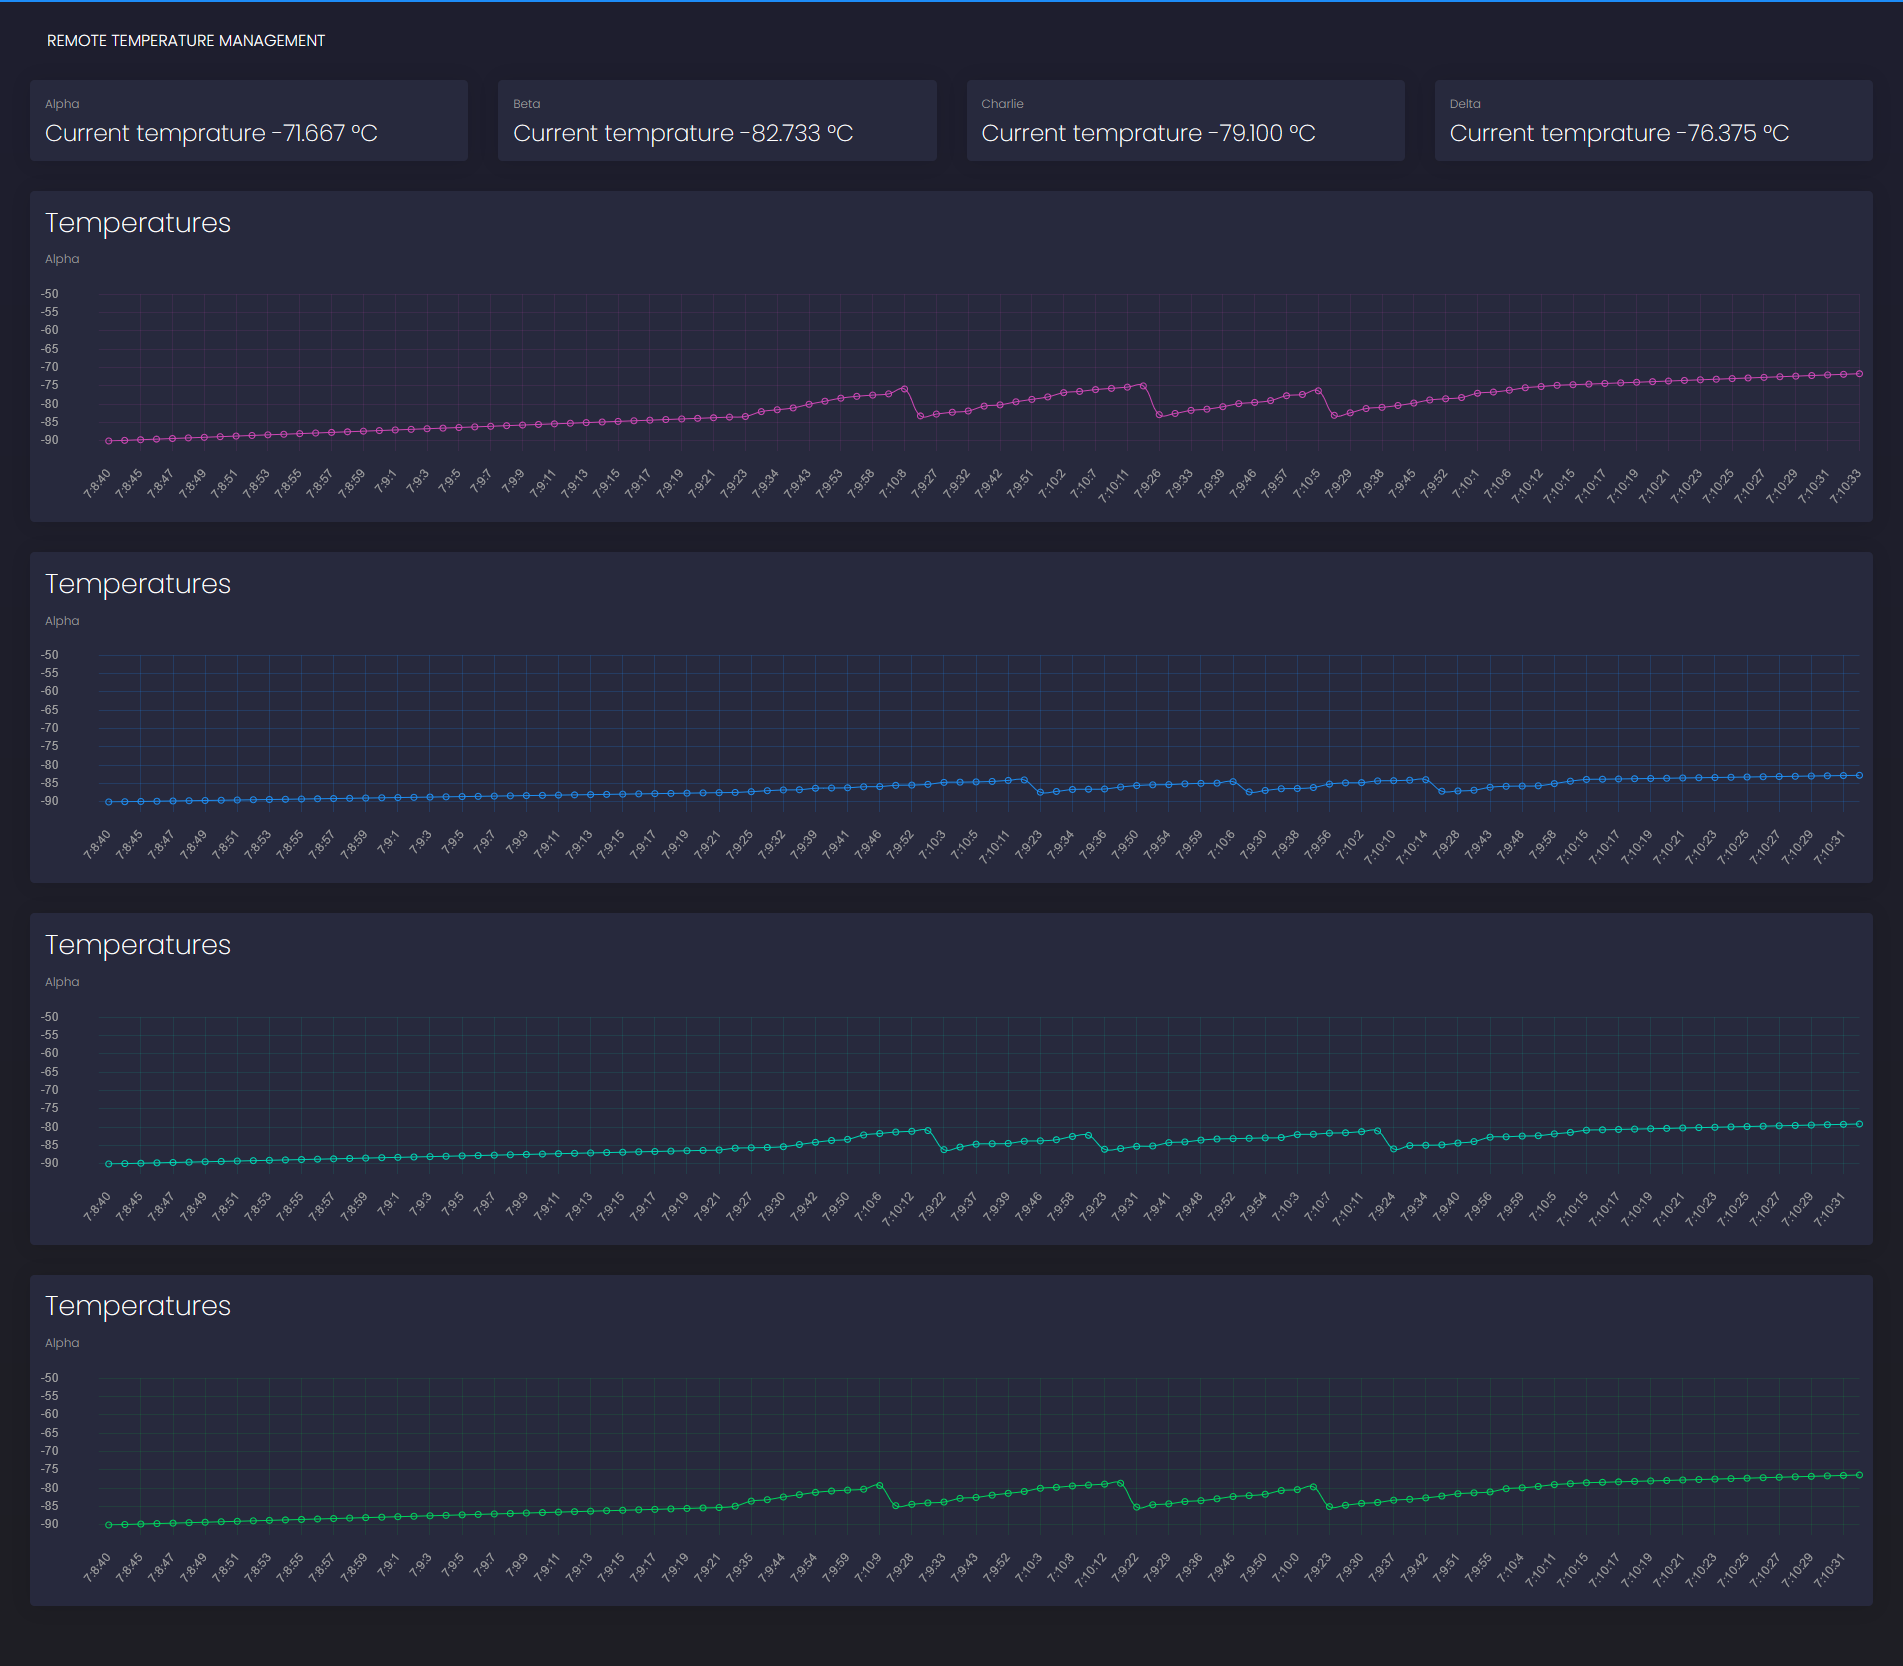Screen dimensions: 1903x1666
Task: Click the first data point on pink chart
Action: click(x=109, y=441)
